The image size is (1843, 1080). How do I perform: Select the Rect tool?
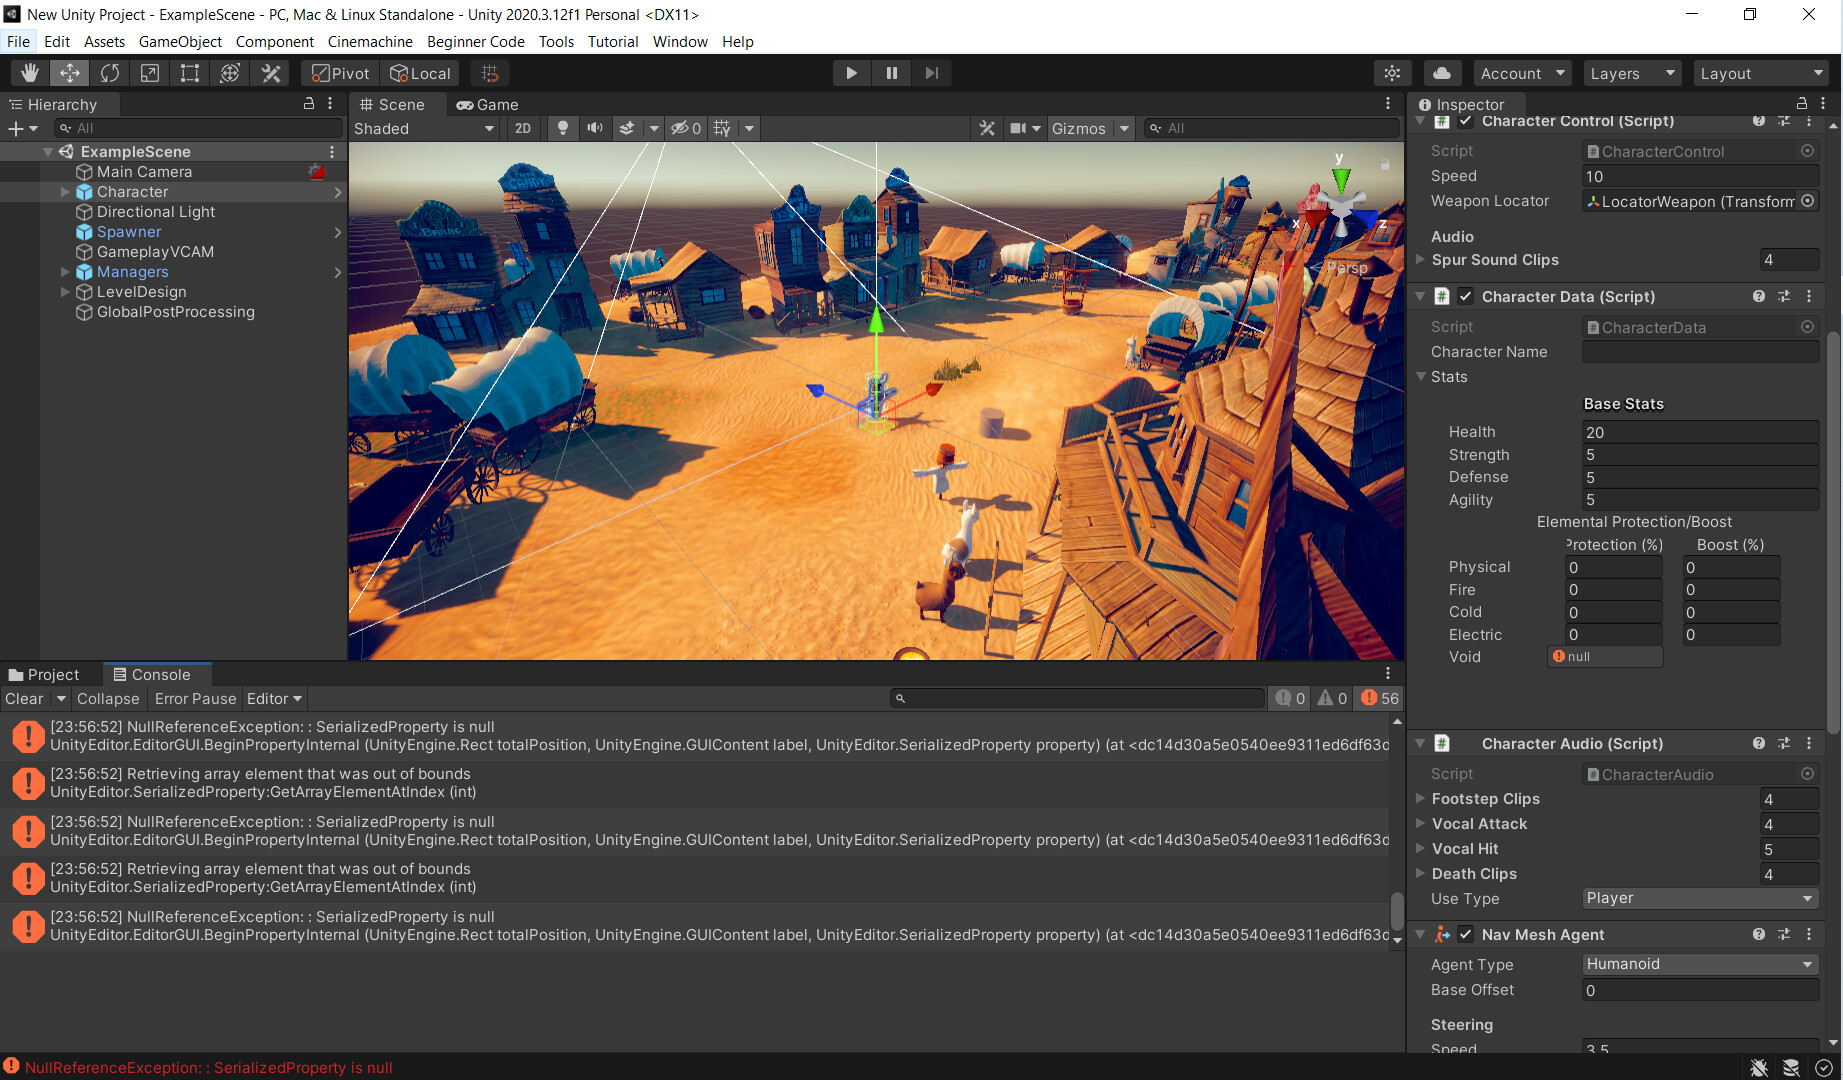[x=190, y=73]
